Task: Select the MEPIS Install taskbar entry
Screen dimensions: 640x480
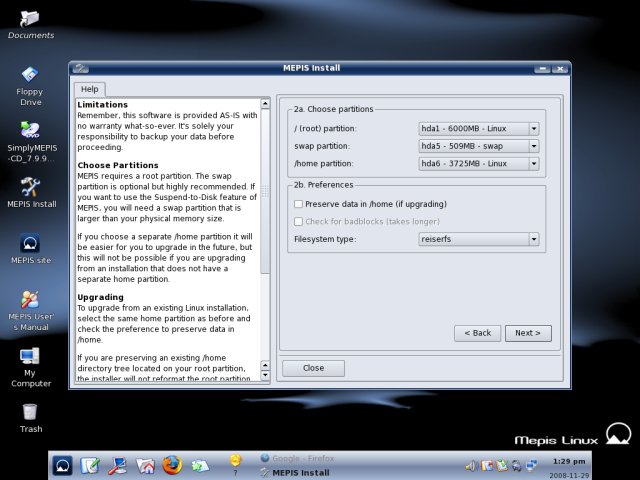Action: click(296, 473)
